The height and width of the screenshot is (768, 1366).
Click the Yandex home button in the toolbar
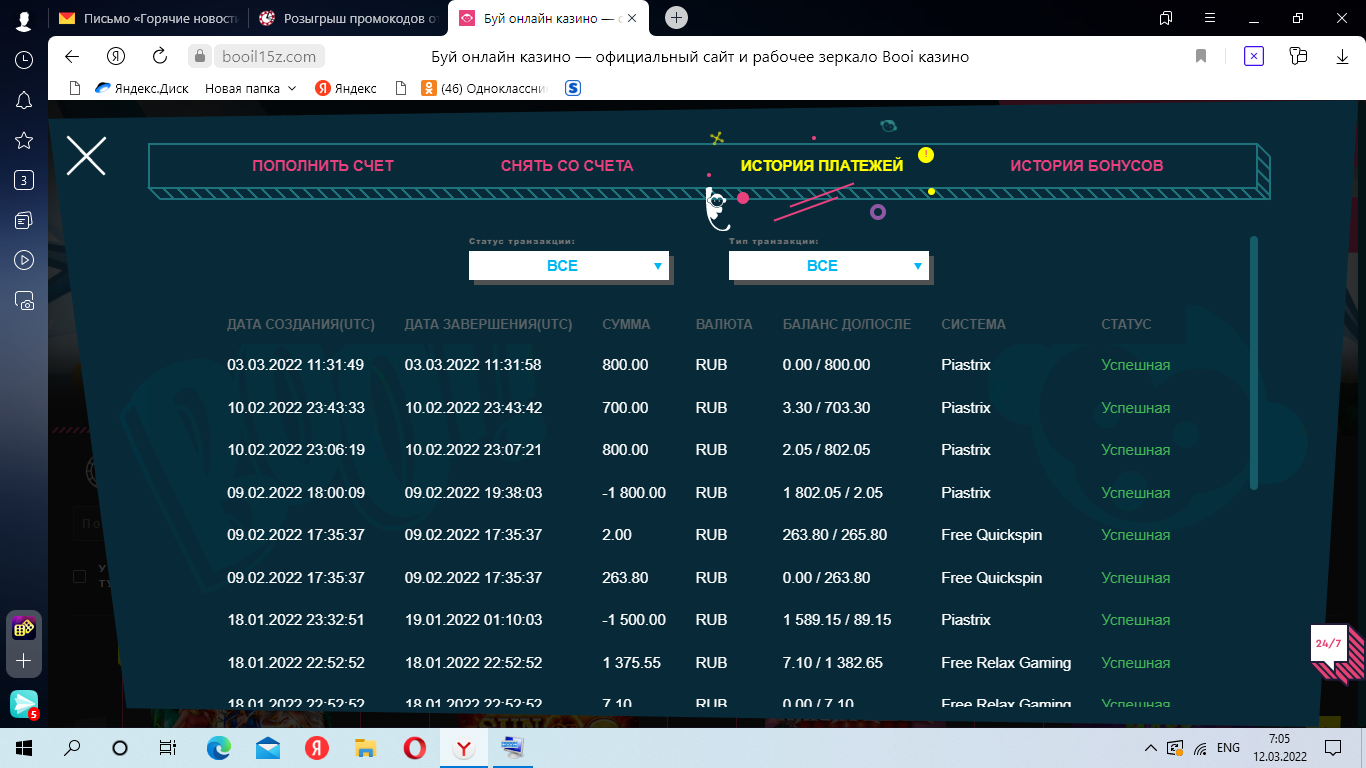pyautogui.click(x=117, y=57)
